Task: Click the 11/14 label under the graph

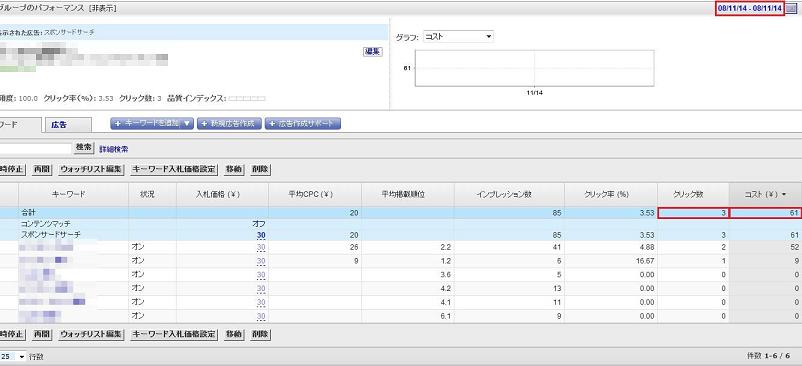Action: 534,94
